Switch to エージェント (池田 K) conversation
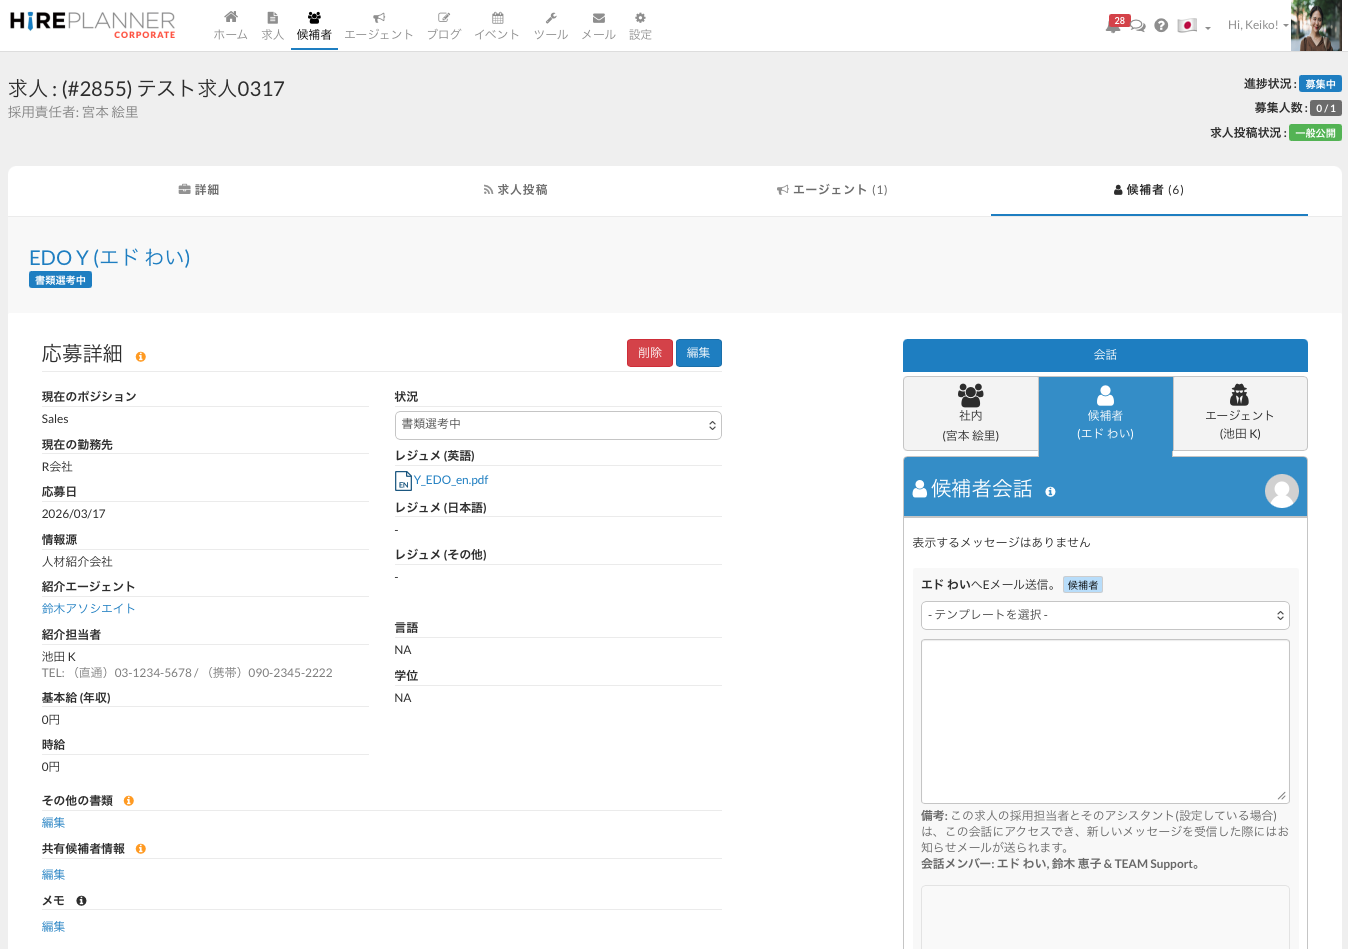 [x=1239, y=413]
